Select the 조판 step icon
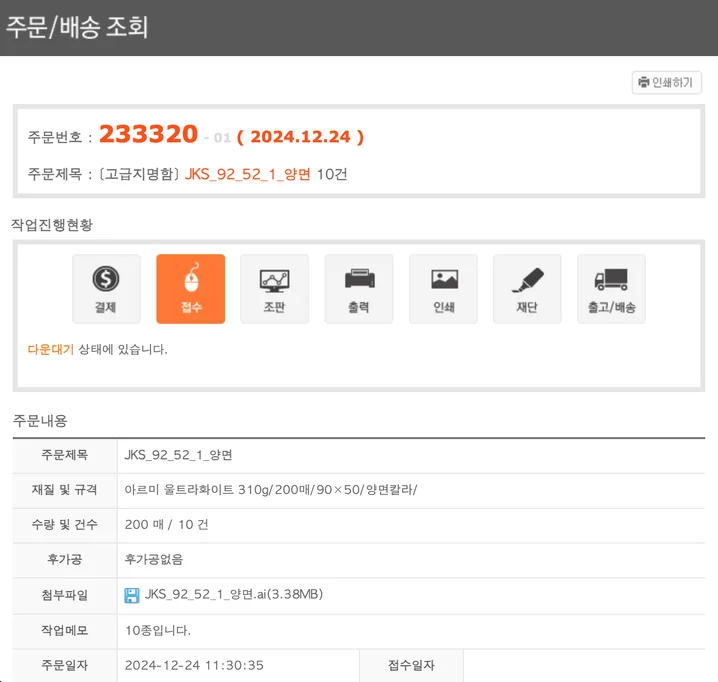This screenshot has height=682, width=718. click(274, 289)
